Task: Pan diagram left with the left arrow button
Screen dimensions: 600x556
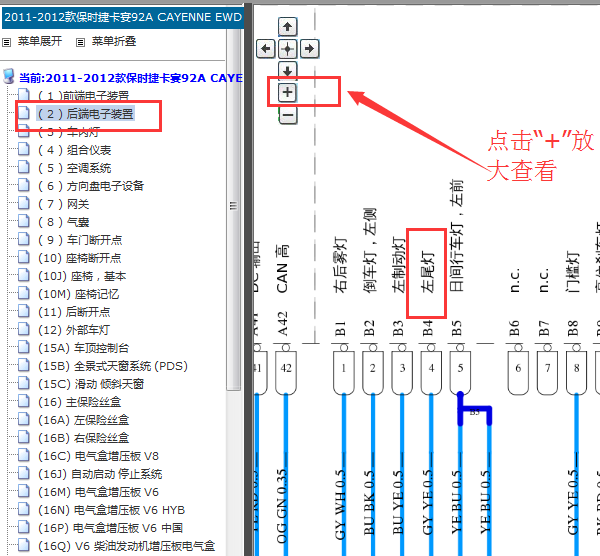Action: (265, 49)
